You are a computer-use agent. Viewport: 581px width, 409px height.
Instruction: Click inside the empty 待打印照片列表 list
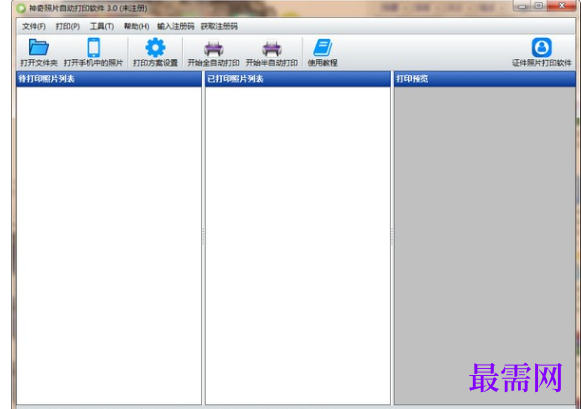[109, 245]
